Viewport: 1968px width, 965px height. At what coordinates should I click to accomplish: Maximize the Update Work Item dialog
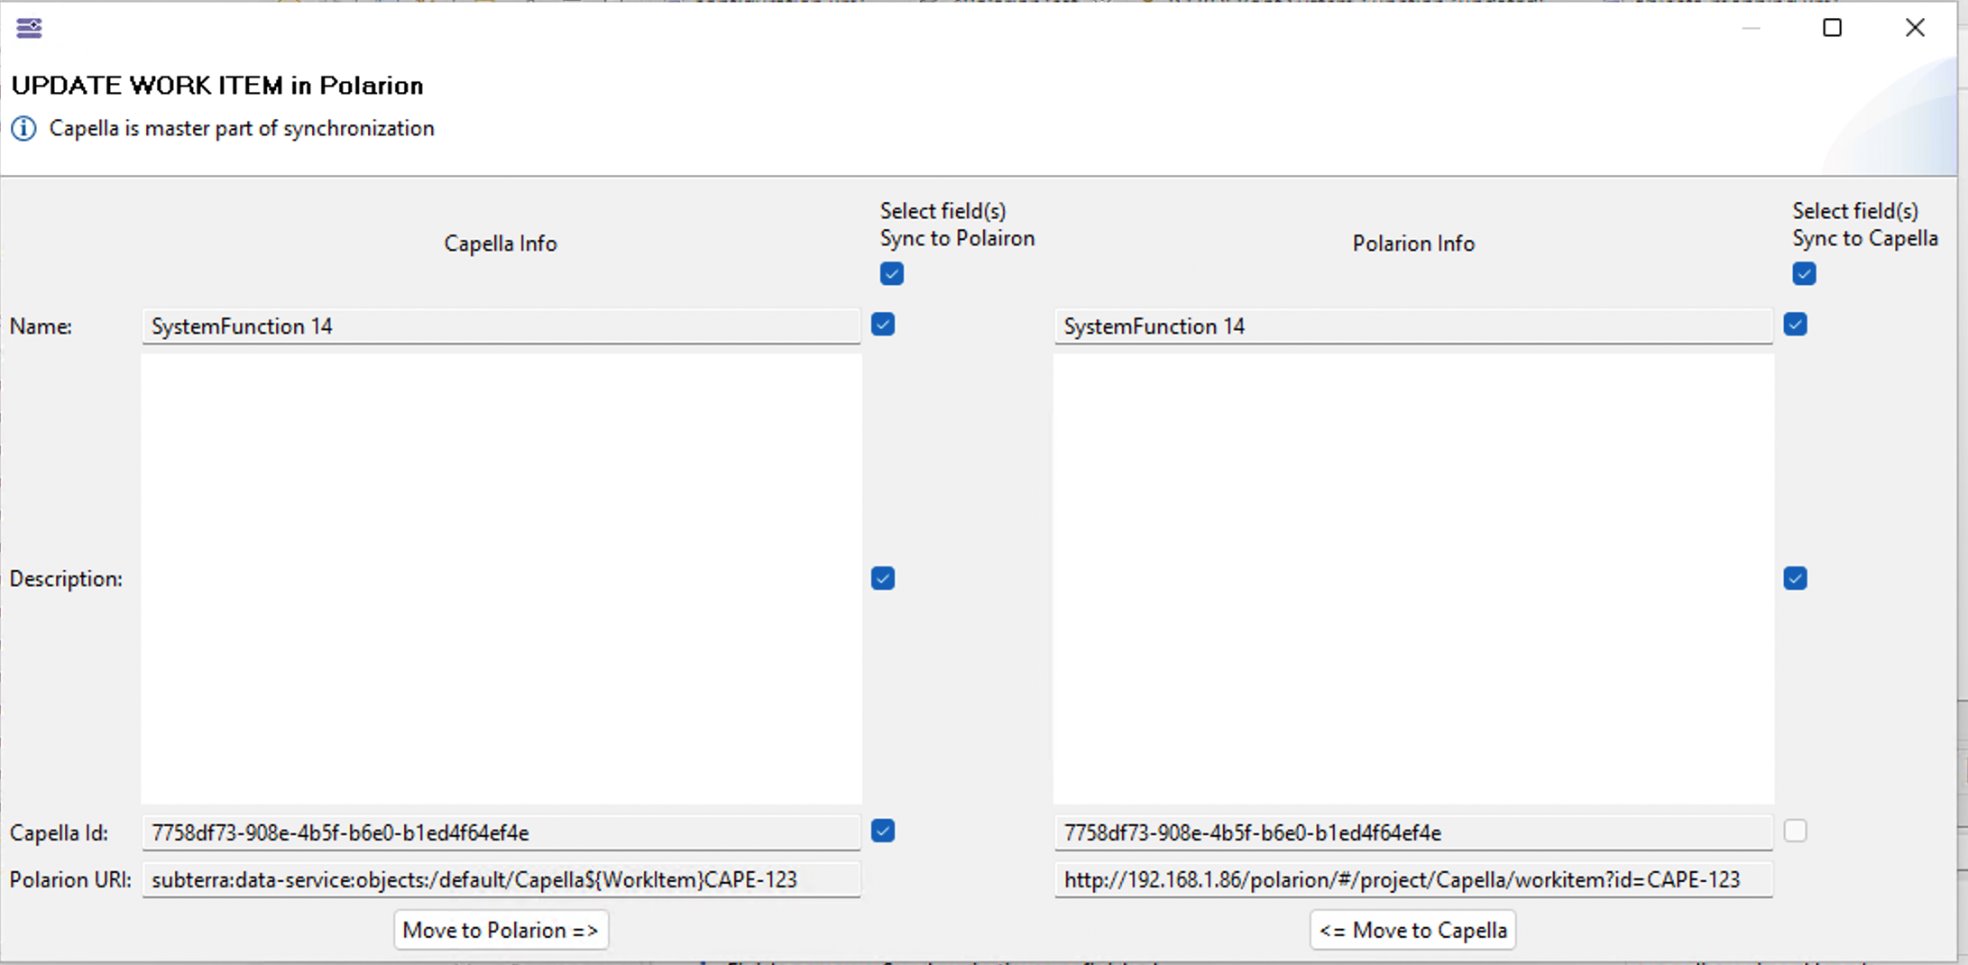[1832, 28]
